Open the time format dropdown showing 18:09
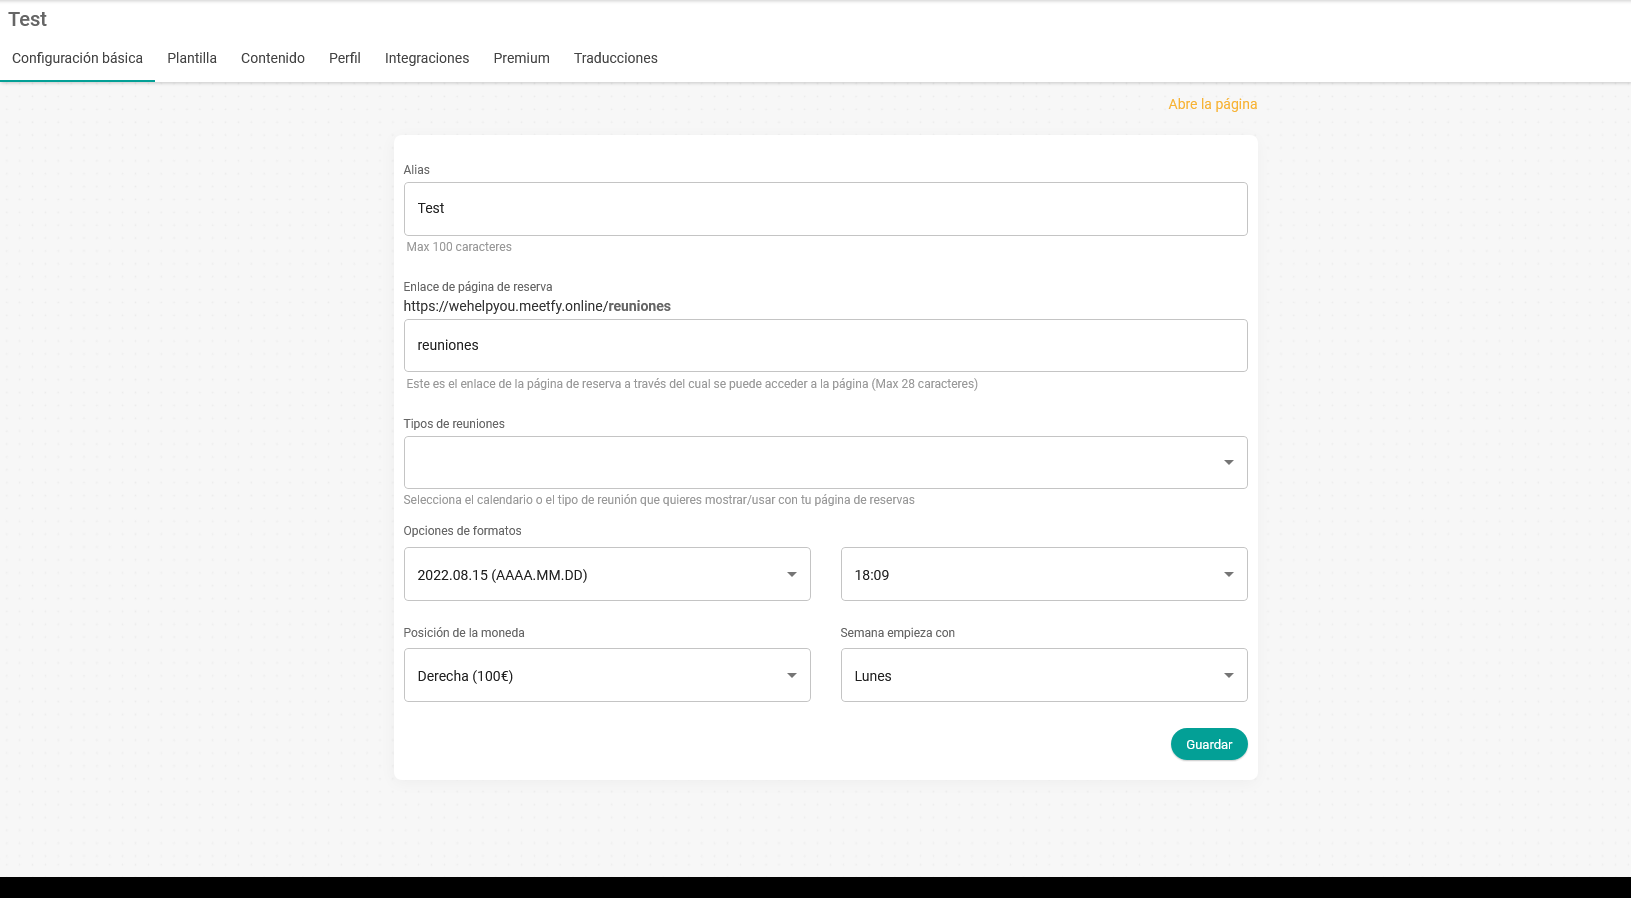 [1044, 574]
